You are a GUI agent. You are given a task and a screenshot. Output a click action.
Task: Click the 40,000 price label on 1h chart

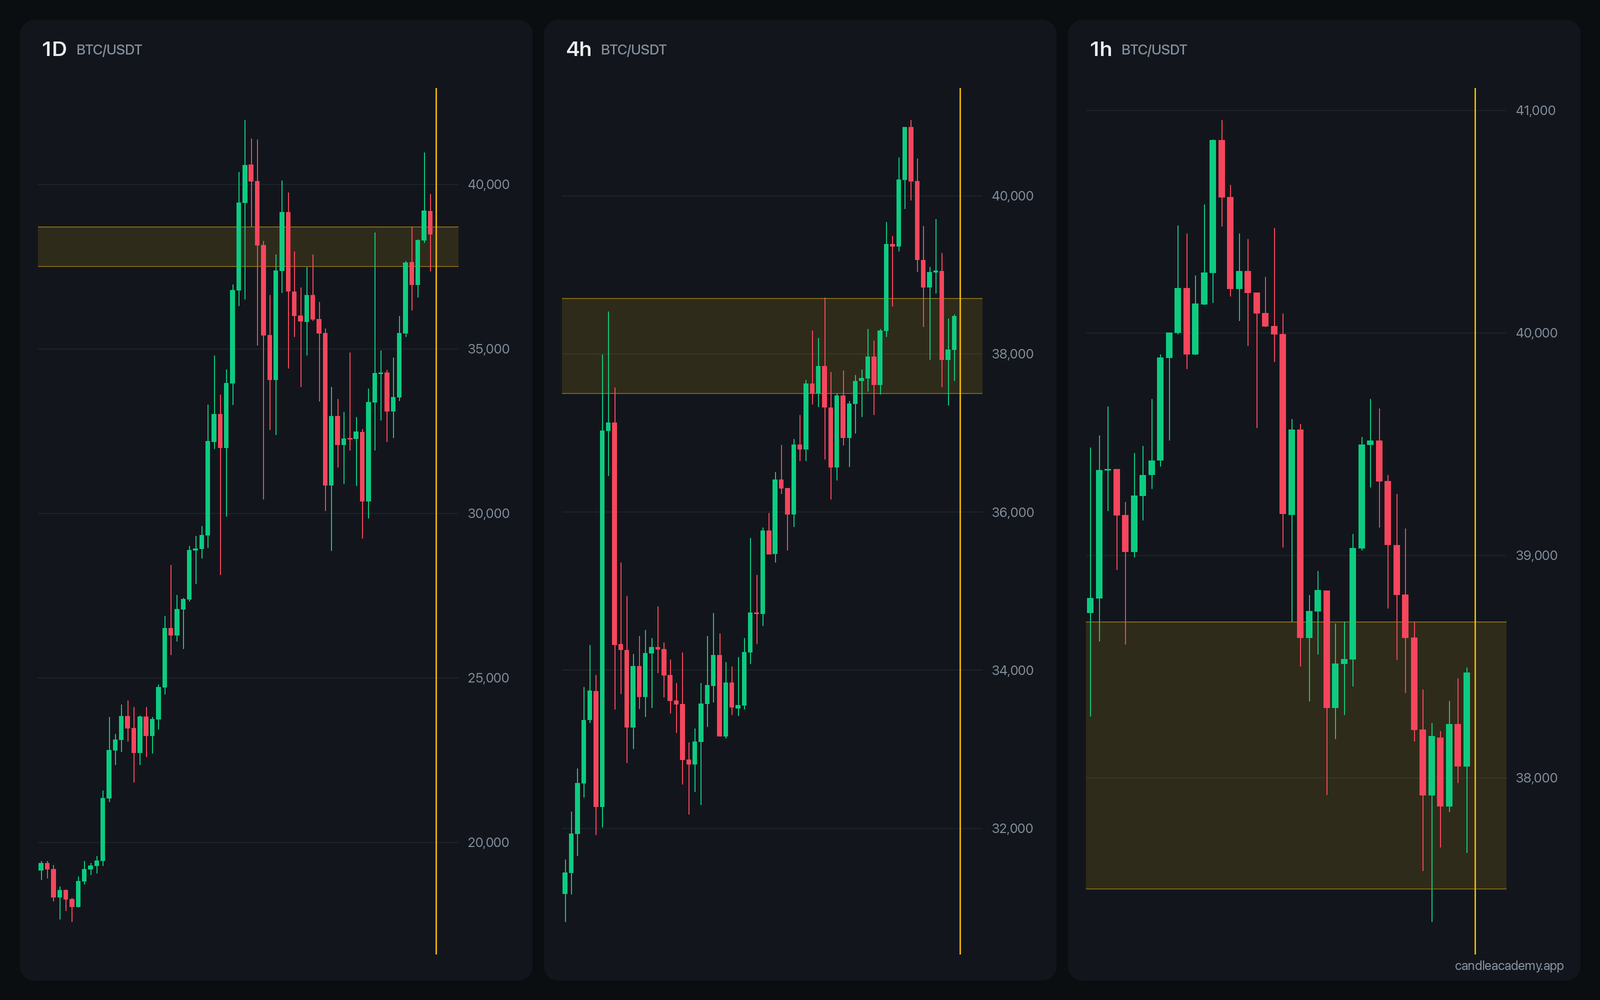(x=1535, y=333)
